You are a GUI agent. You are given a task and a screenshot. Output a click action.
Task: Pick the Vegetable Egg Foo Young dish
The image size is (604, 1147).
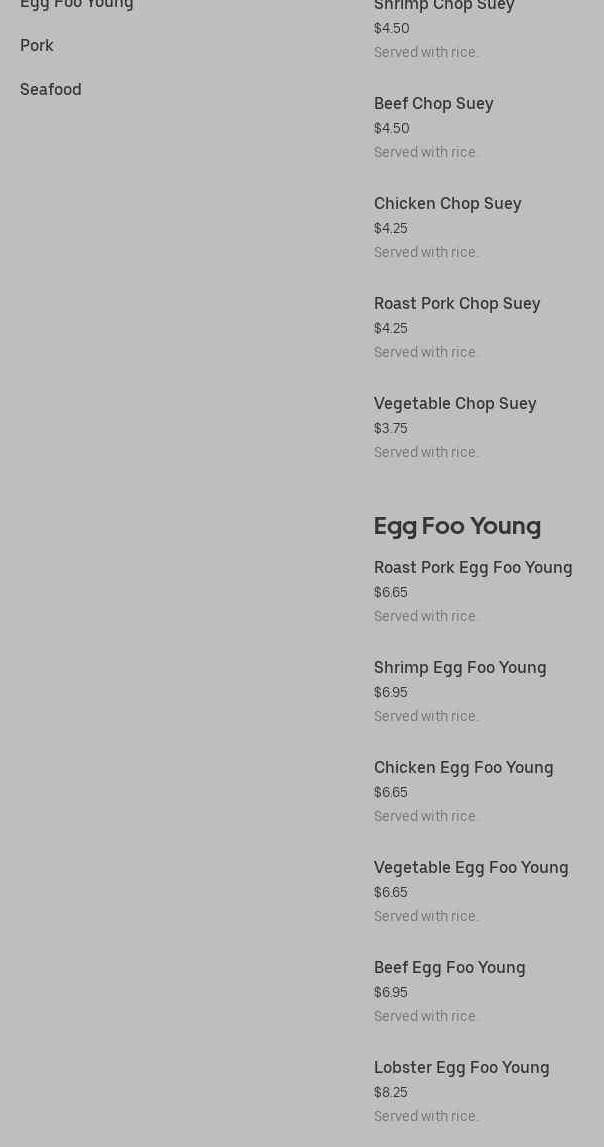pyautogui.click(x=471, y=868)
